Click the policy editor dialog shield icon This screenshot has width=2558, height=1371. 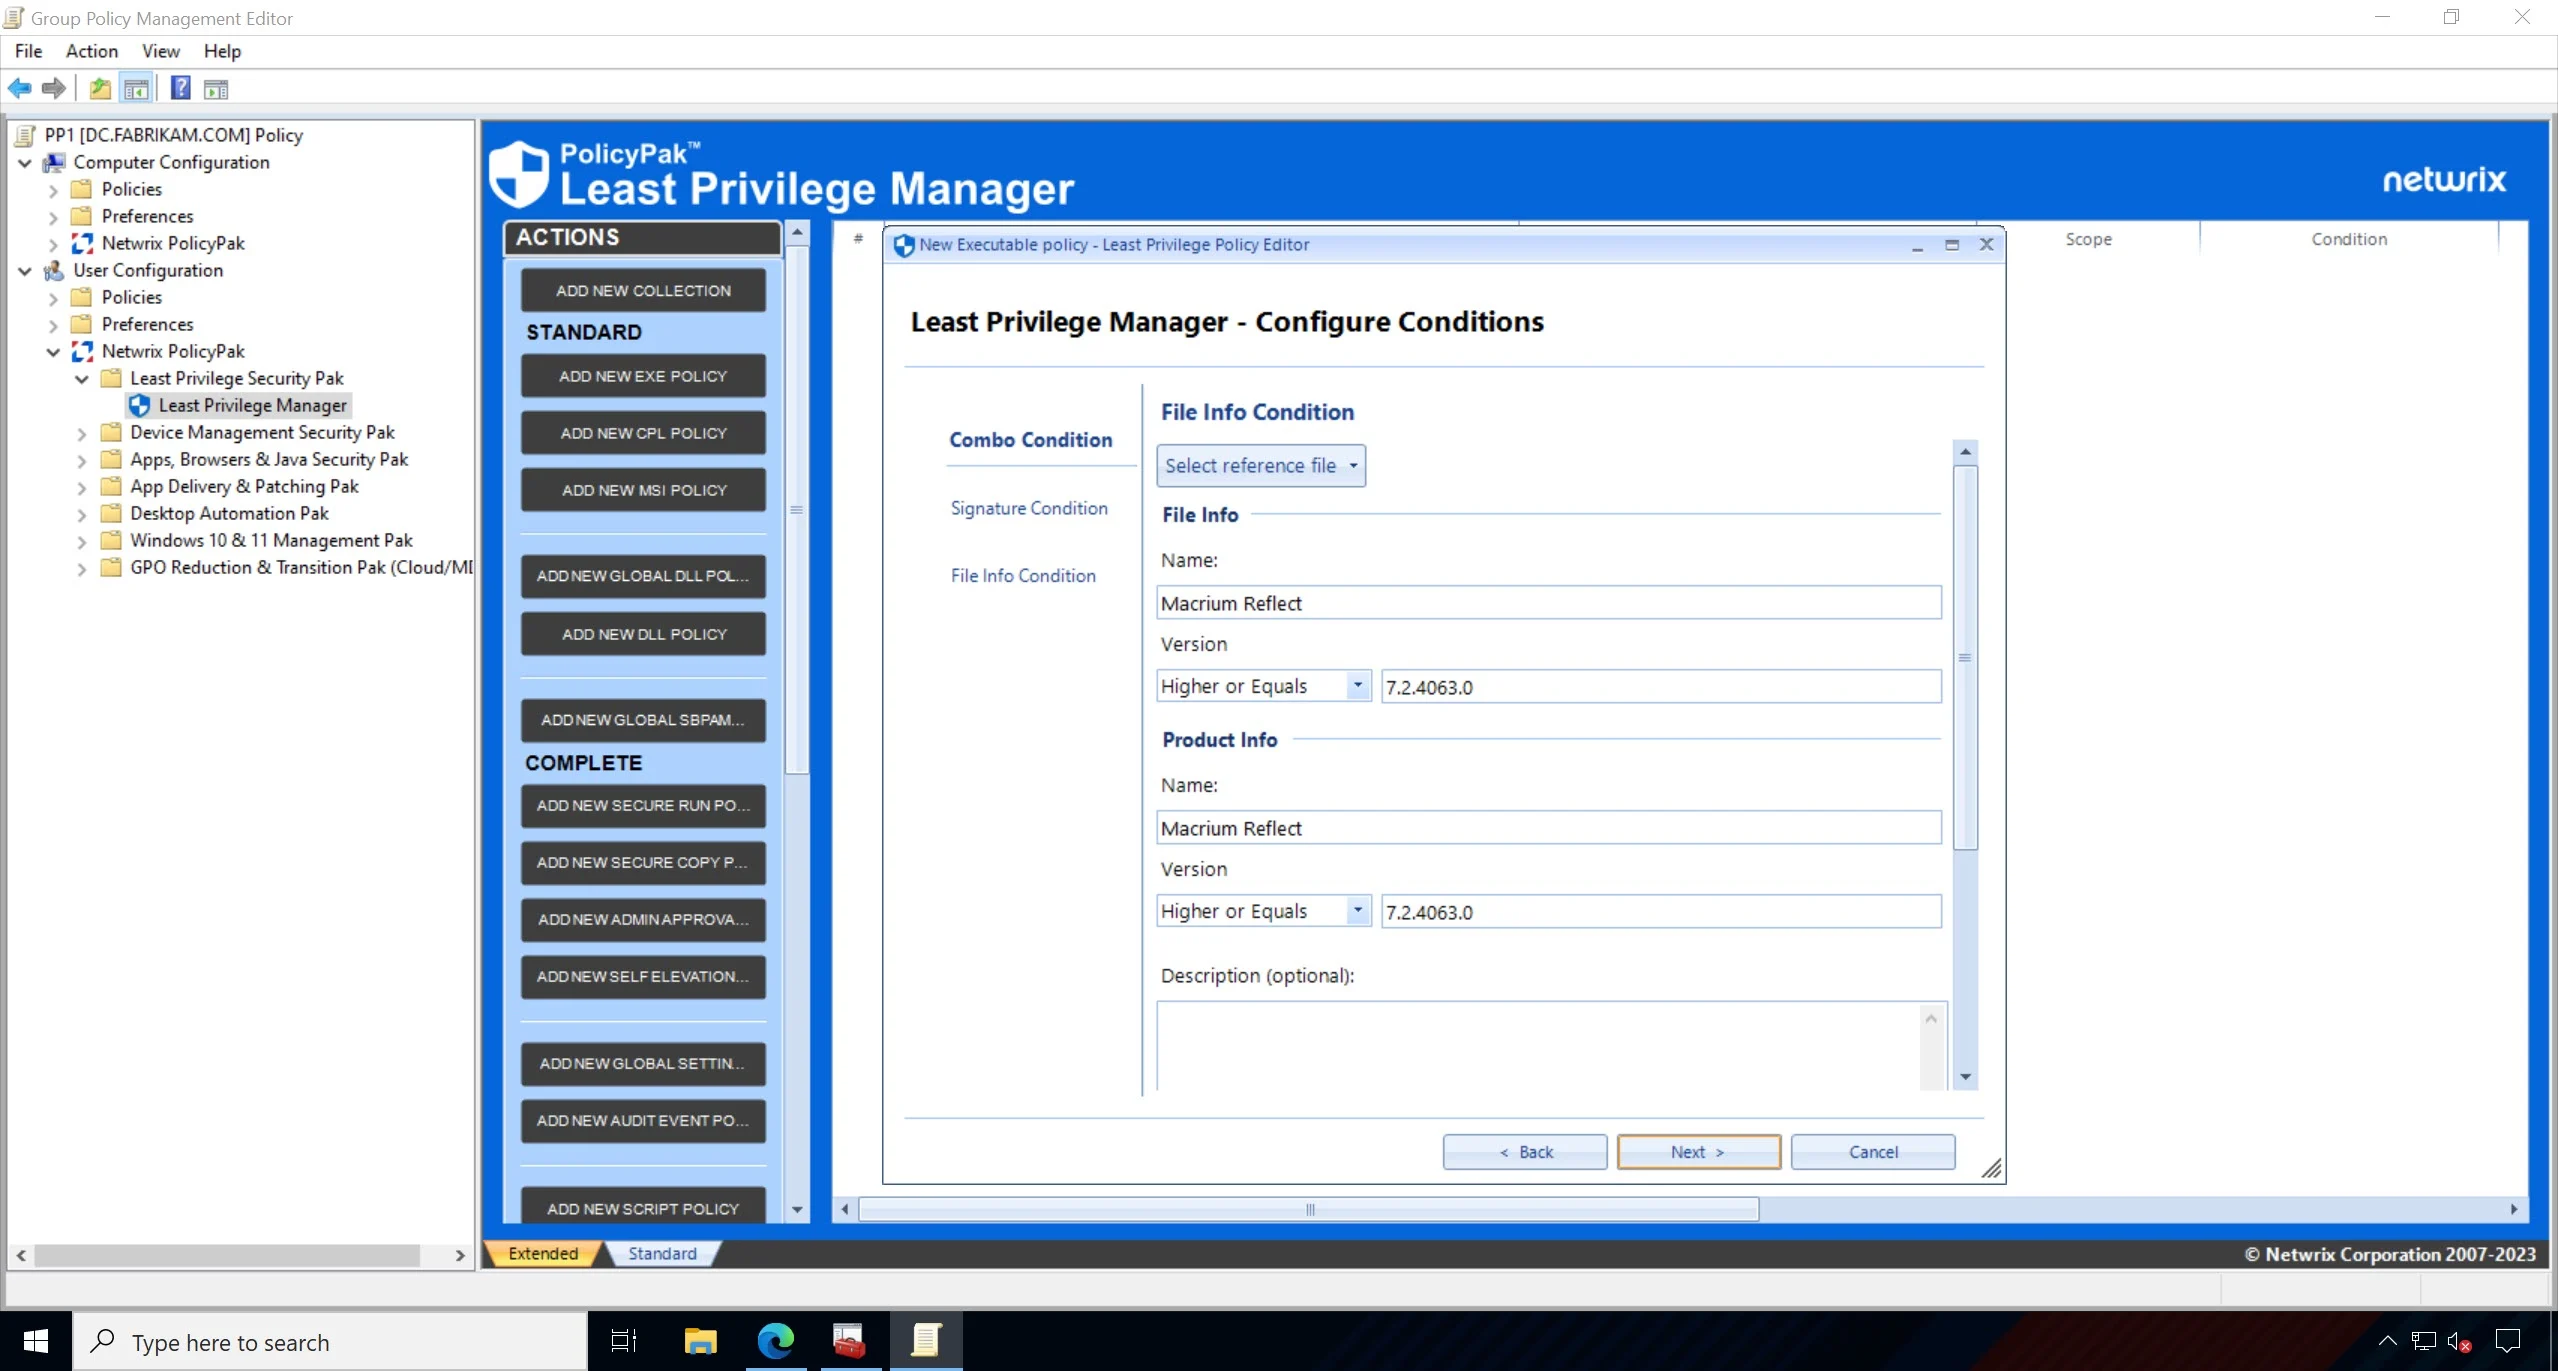point(904,245)
